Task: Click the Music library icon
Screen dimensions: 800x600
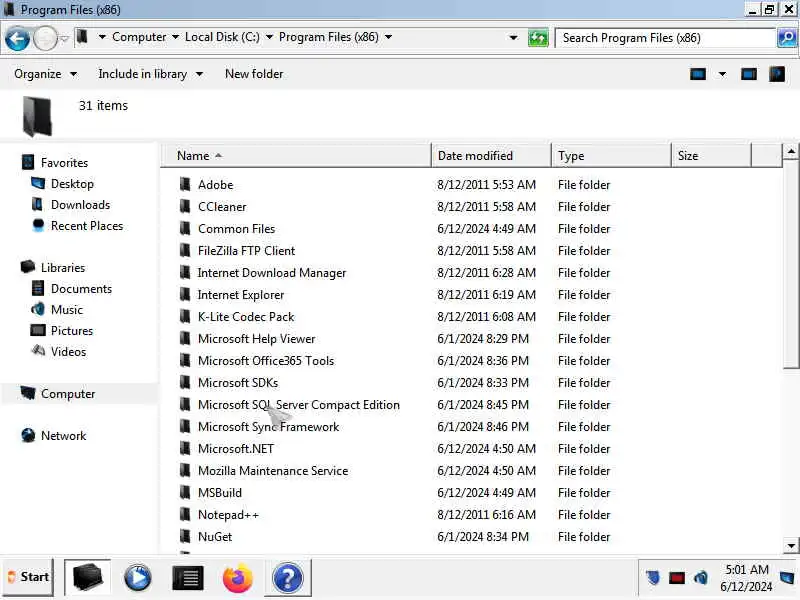Action: pos(38,309)
